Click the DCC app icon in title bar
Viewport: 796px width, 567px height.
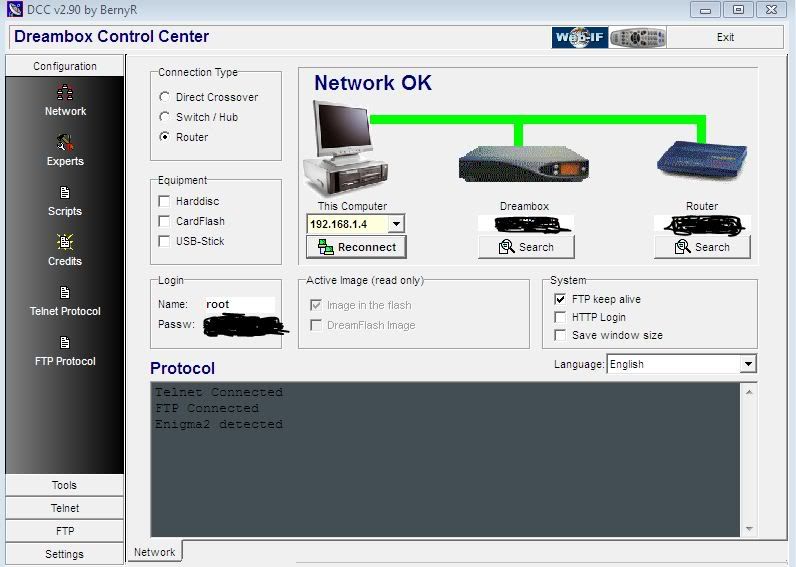(x=15, y=9)
